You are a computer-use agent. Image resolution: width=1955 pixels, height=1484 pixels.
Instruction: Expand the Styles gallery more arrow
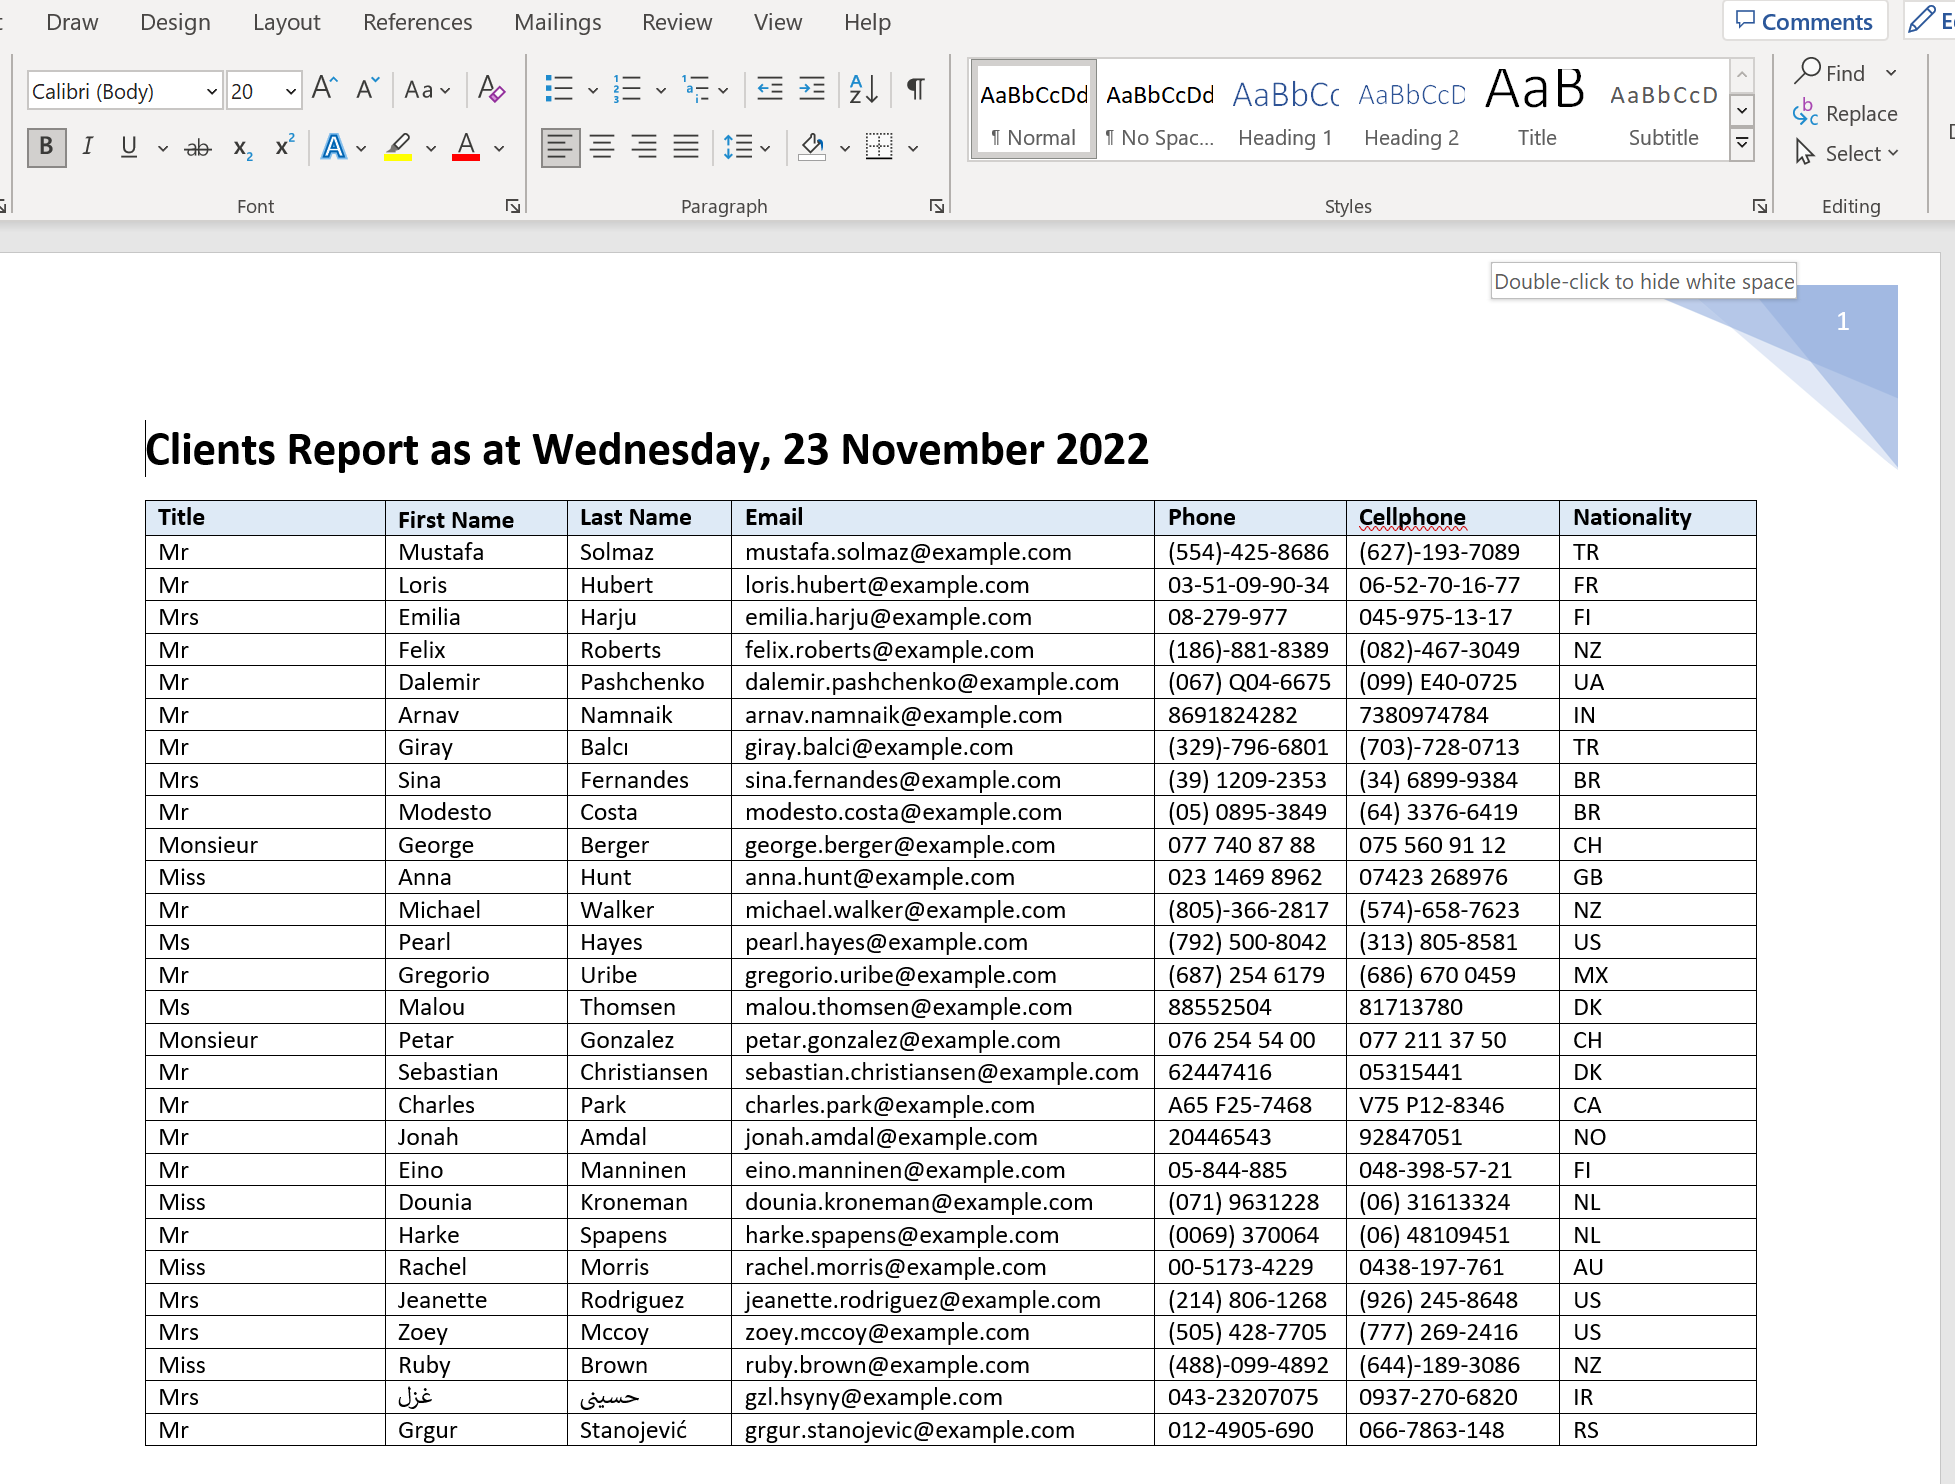(x=1742, y=144)
